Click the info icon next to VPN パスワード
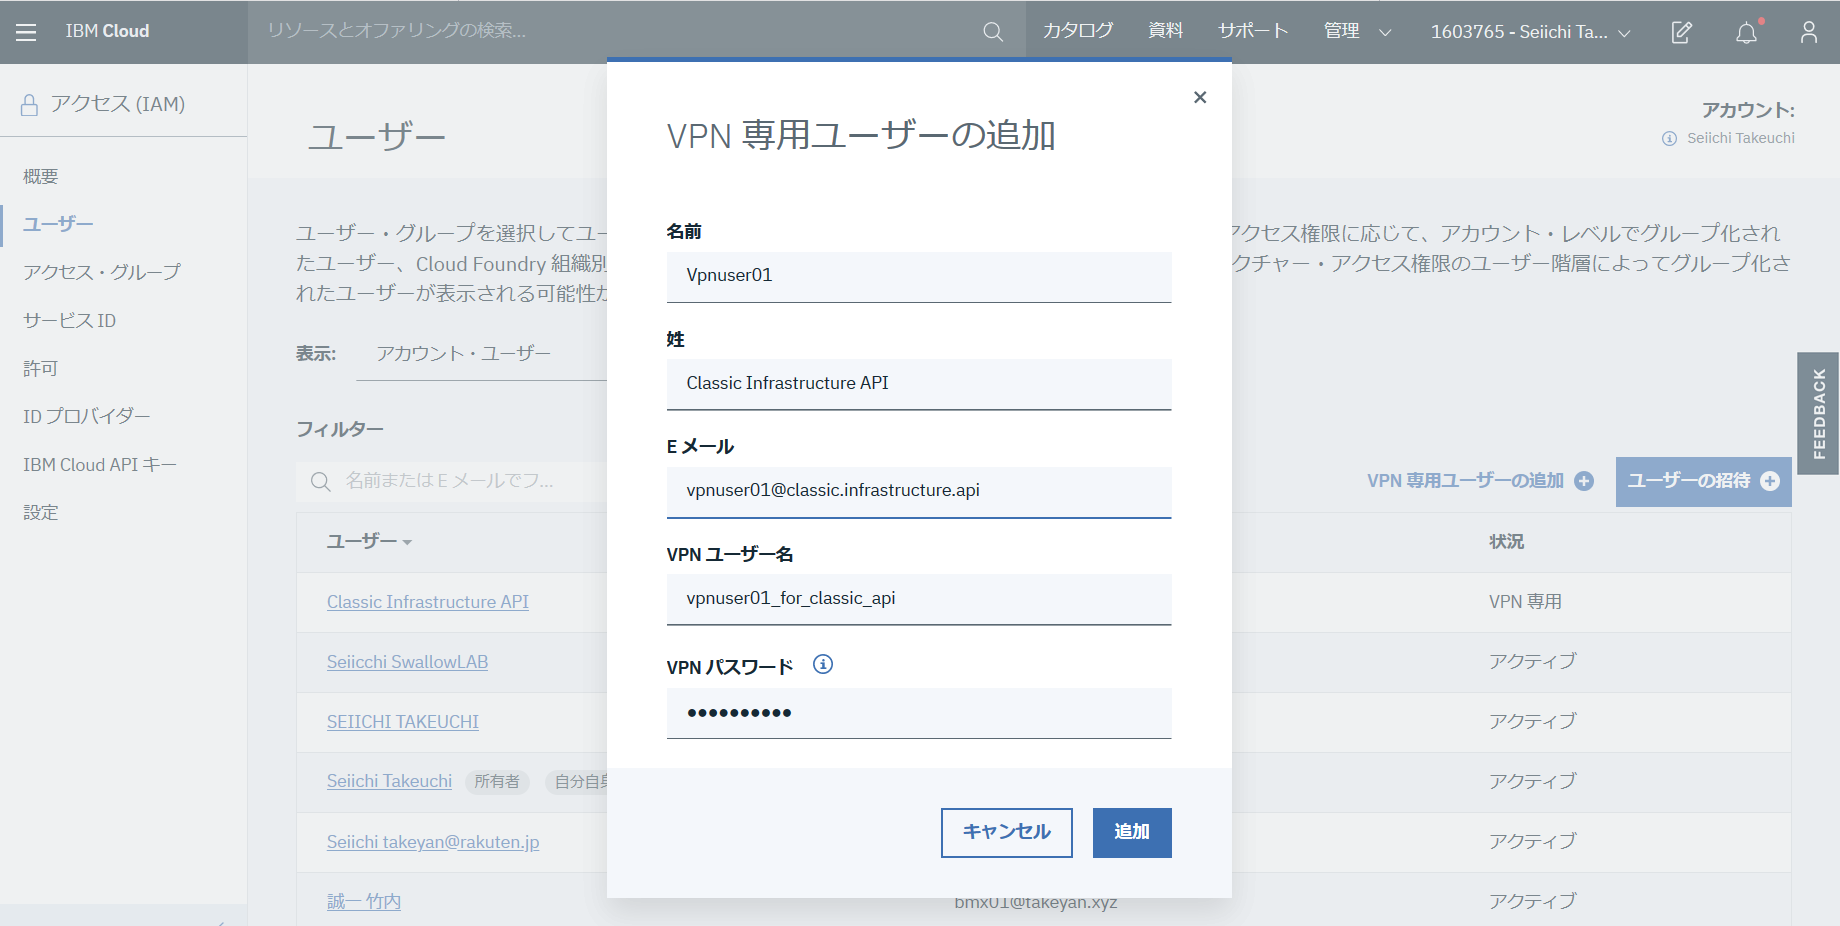The width and height of the screenshot is (1840, 926). (x=822, y=663)
